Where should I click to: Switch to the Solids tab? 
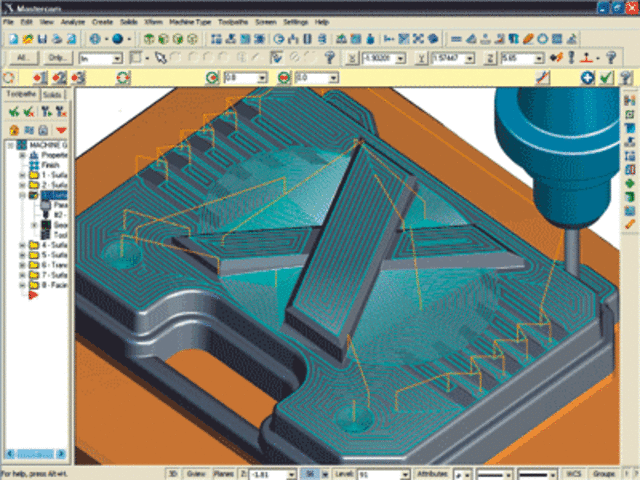click(52, 95)
